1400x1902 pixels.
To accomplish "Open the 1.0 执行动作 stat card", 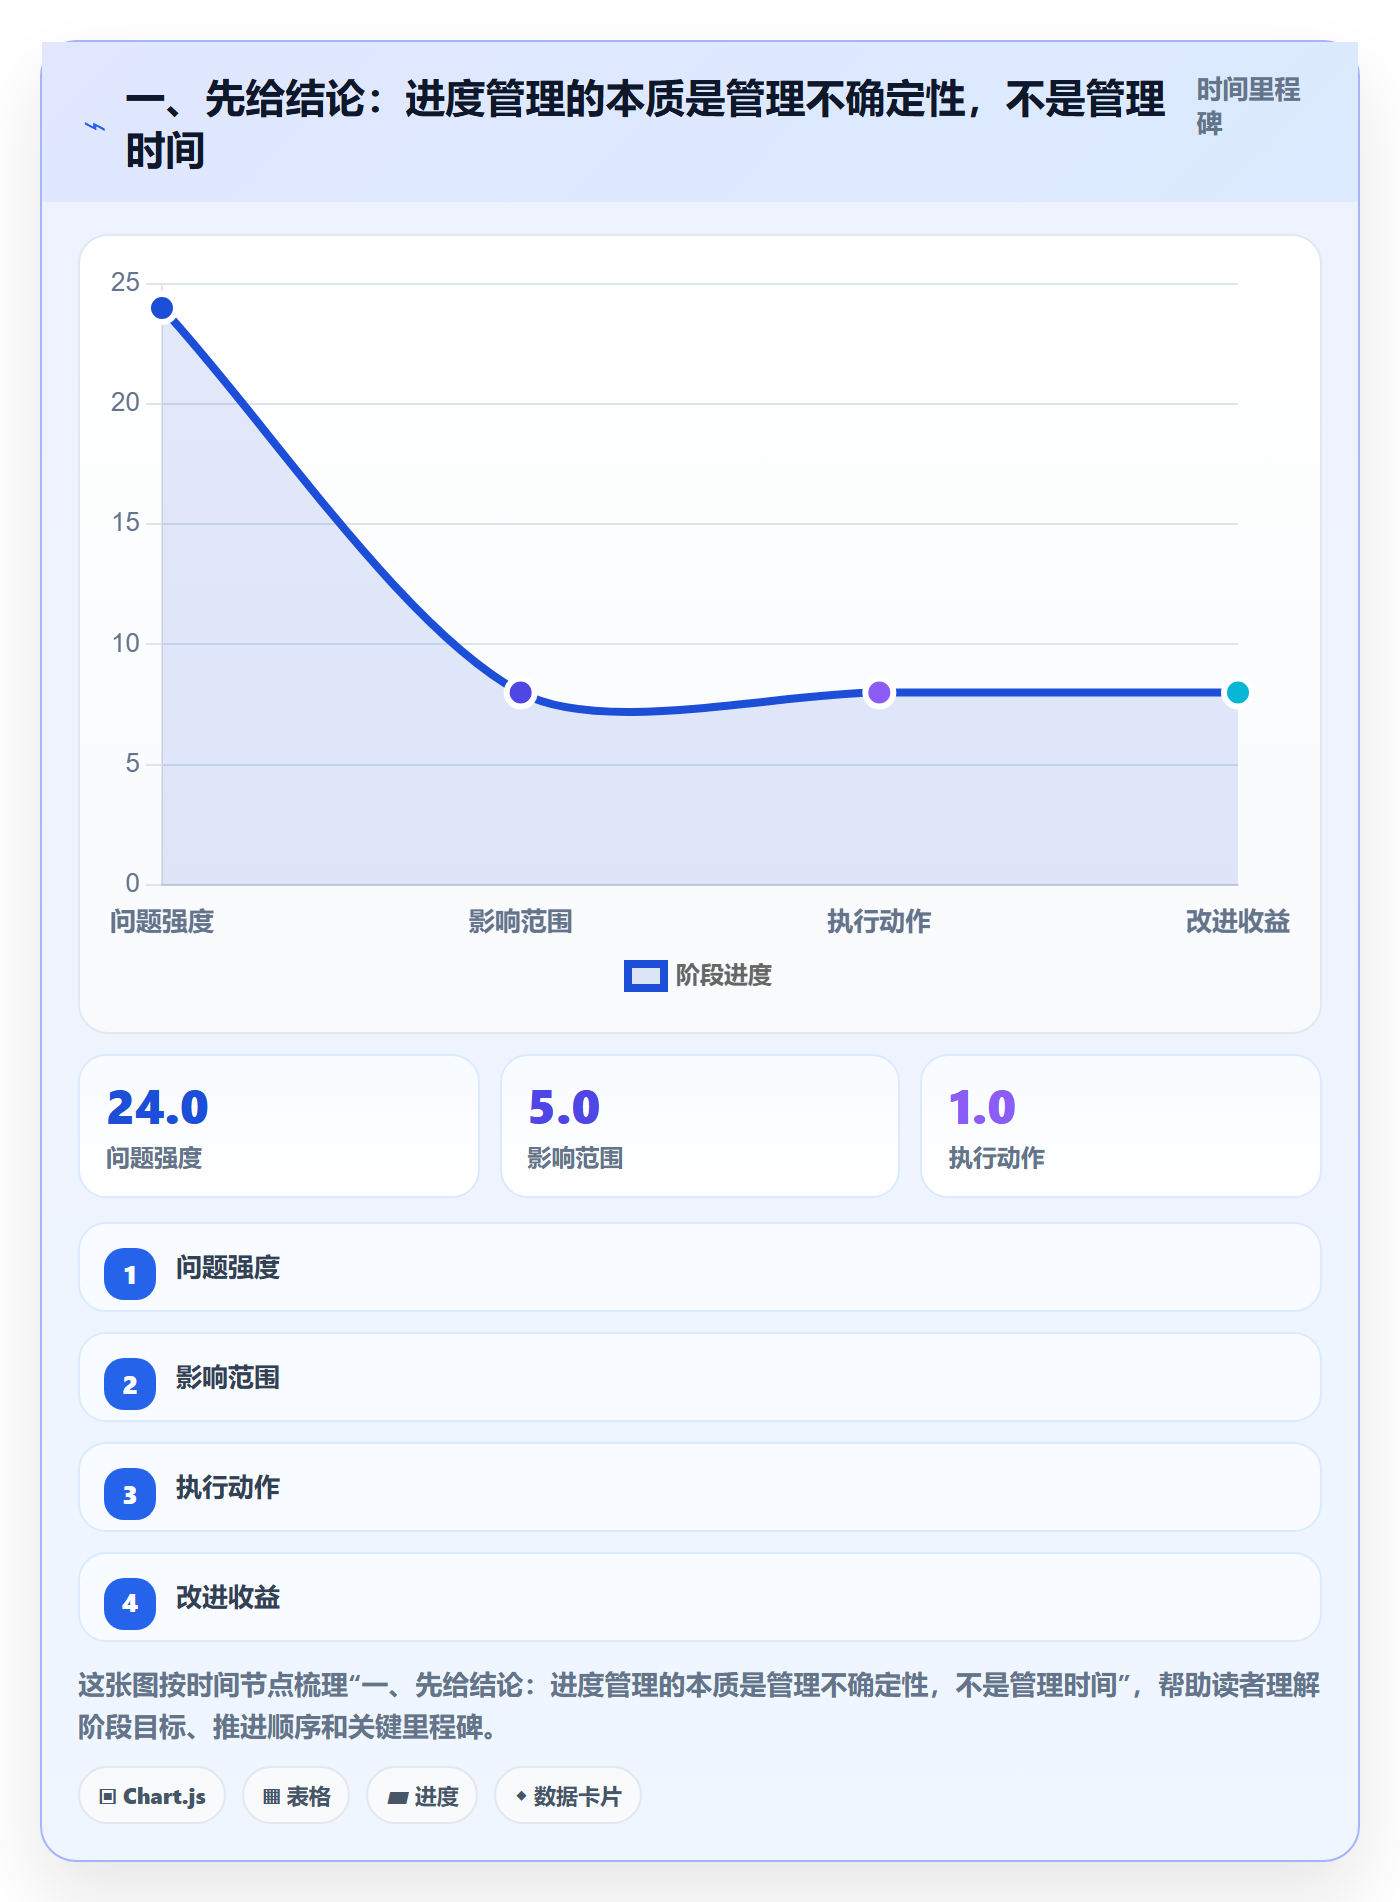I will point(1121,1126).
